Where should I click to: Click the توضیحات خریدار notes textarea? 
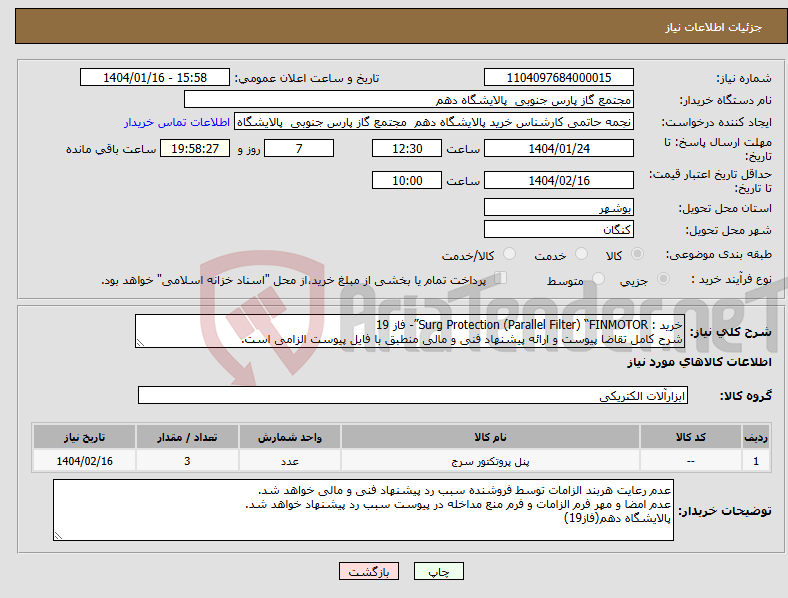click(x=363, y=510)
